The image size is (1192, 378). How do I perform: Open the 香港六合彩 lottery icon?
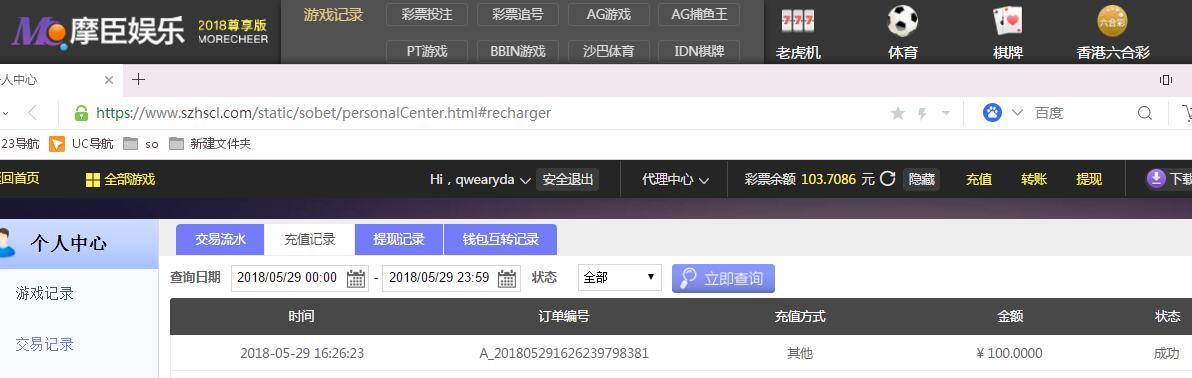point(1112,21)
